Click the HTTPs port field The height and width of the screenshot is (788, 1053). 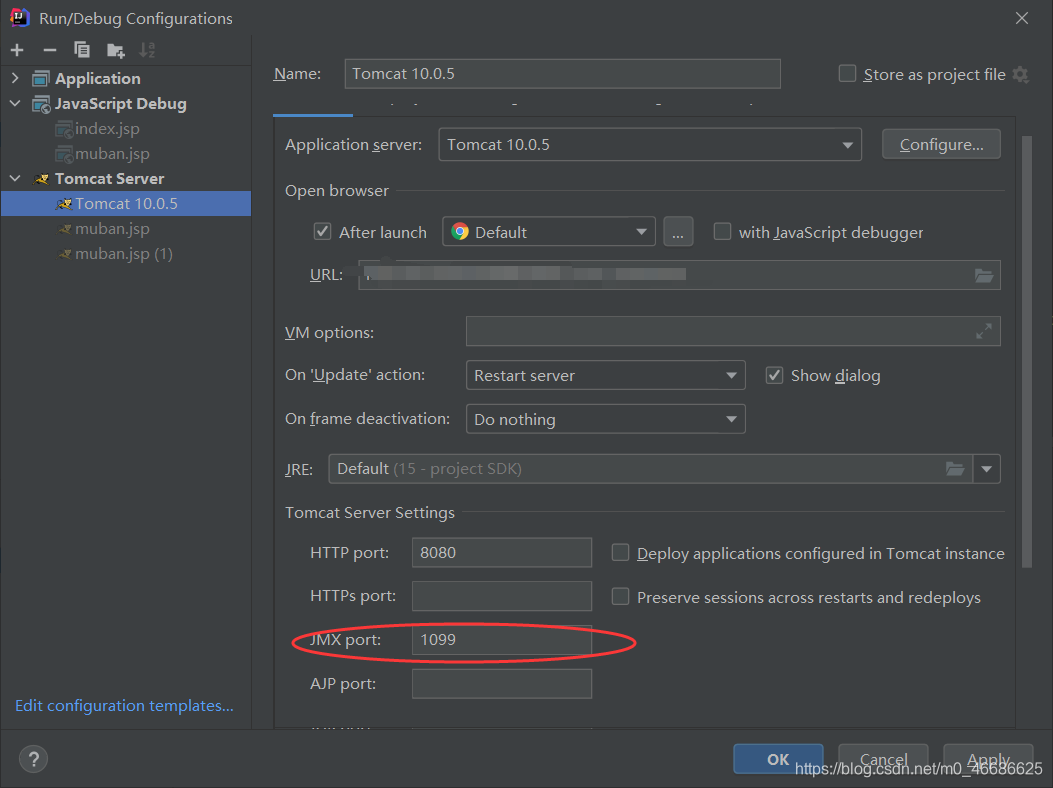[x=502, y=596]
